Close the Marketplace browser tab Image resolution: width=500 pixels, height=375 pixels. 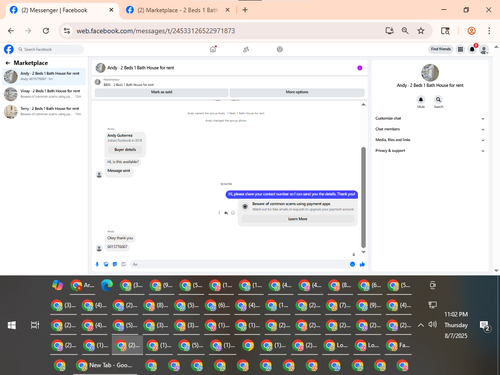pos(227,10)
